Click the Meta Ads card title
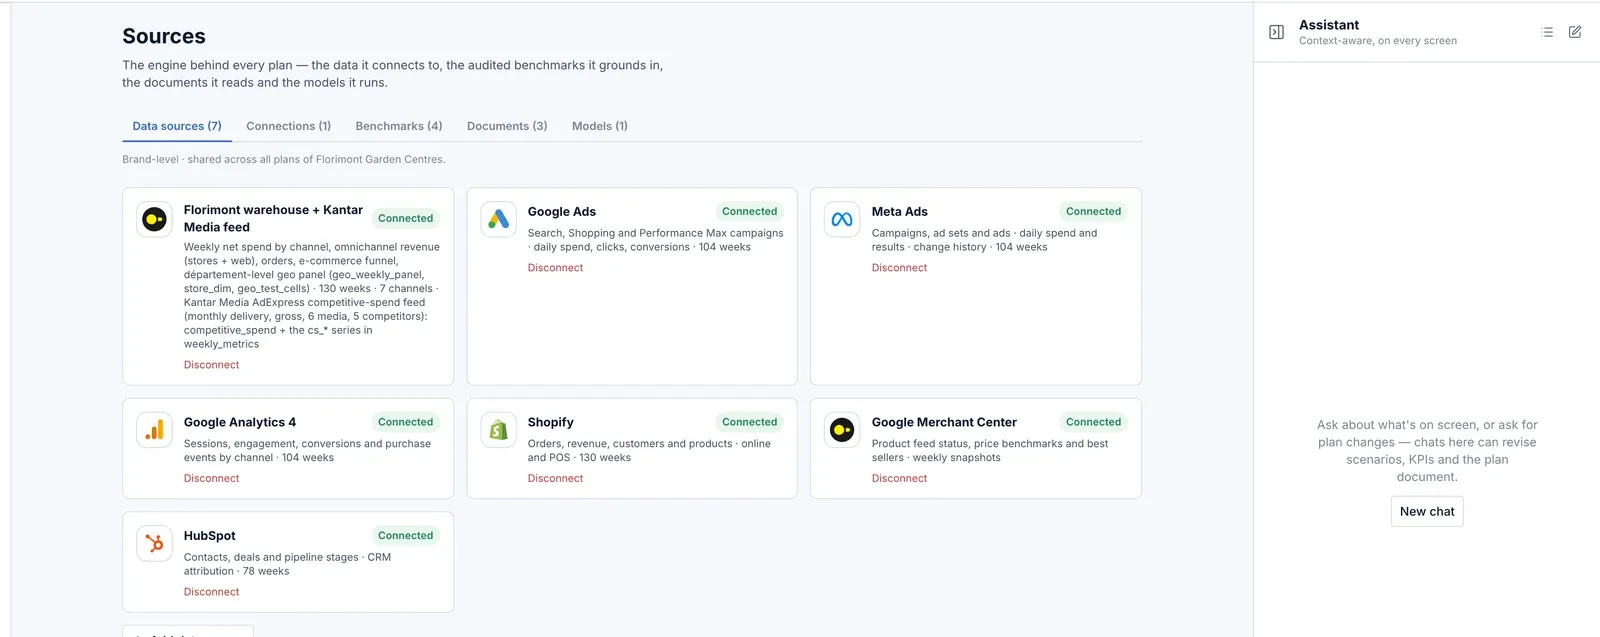The image size is (1600, 637). tap(899, 212)
